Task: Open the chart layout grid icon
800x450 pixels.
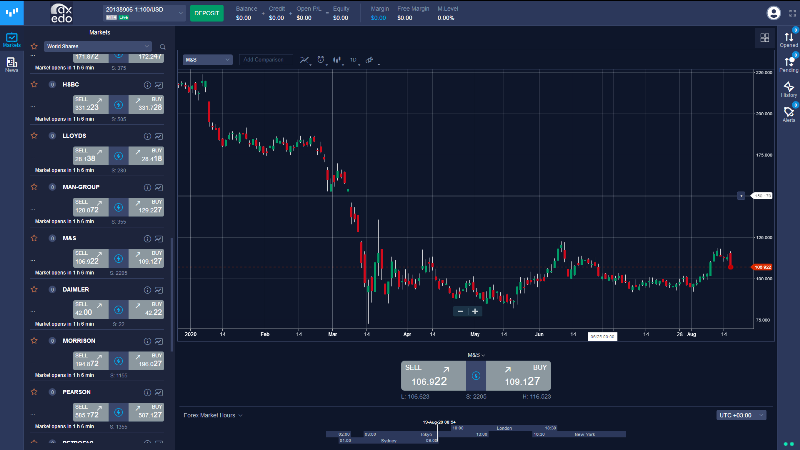Action: point(764,38)
